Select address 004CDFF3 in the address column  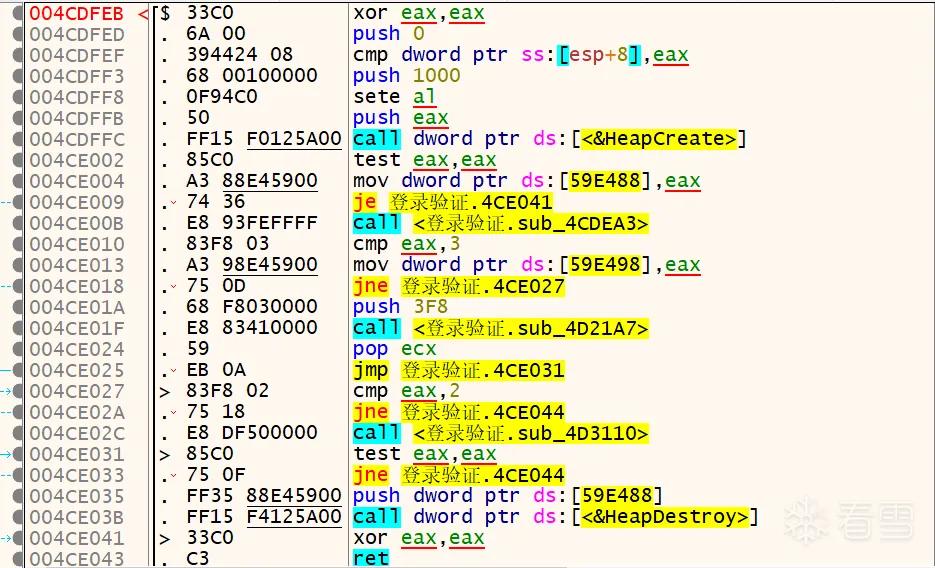click(77, 76)
